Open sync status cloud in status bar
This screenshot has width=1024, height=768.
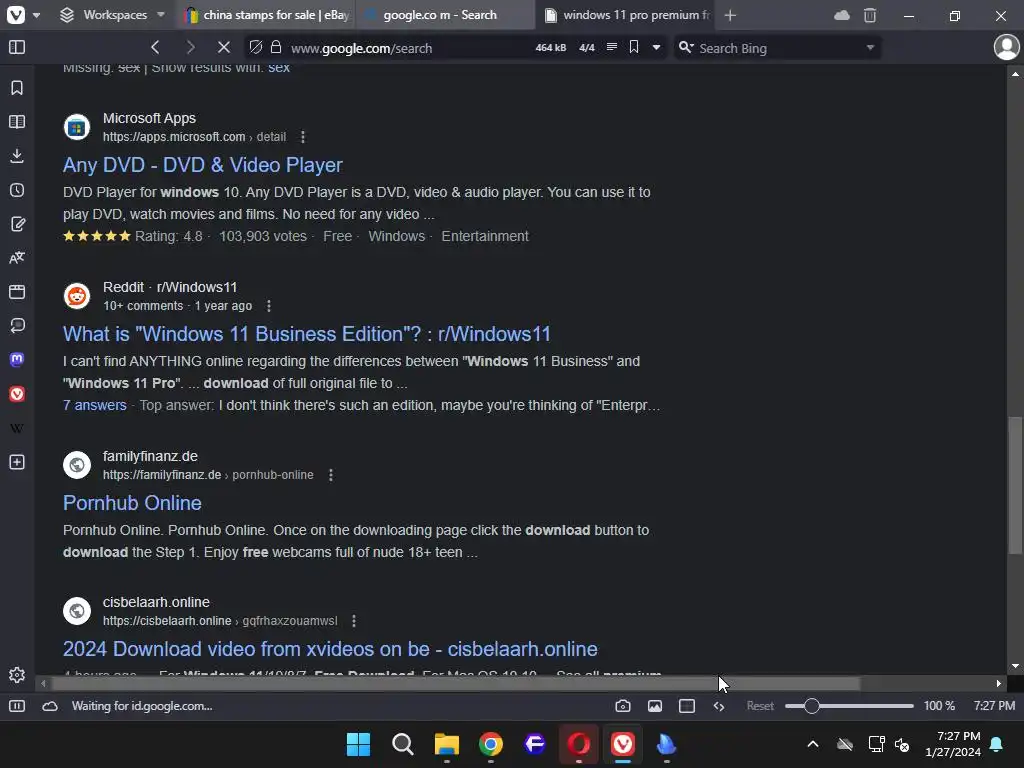click(x=50, y=706)
